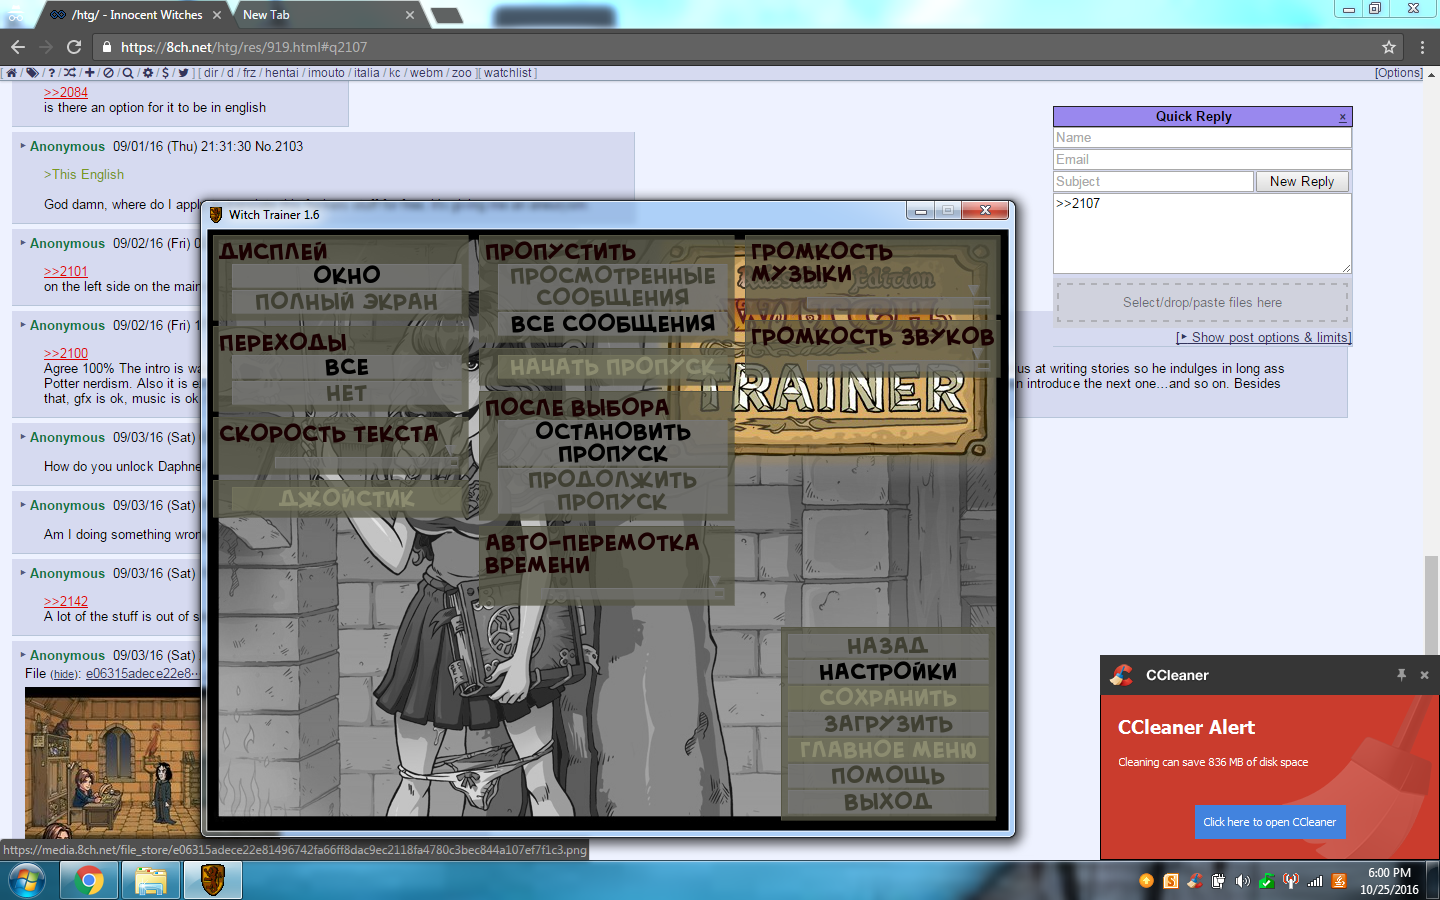Open the question mark help icon
The image size is (1440, 900).
(52, 73)
